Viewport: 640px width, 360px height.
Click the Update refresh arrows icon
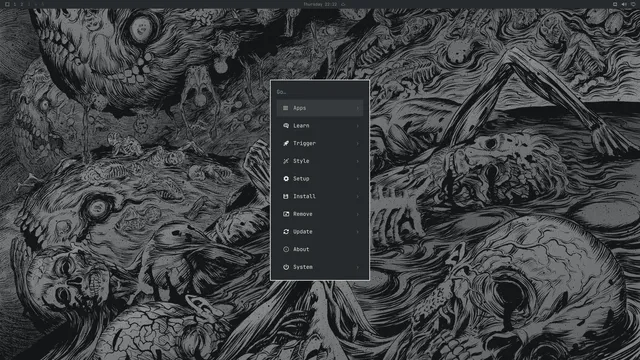tap(286, 232)
